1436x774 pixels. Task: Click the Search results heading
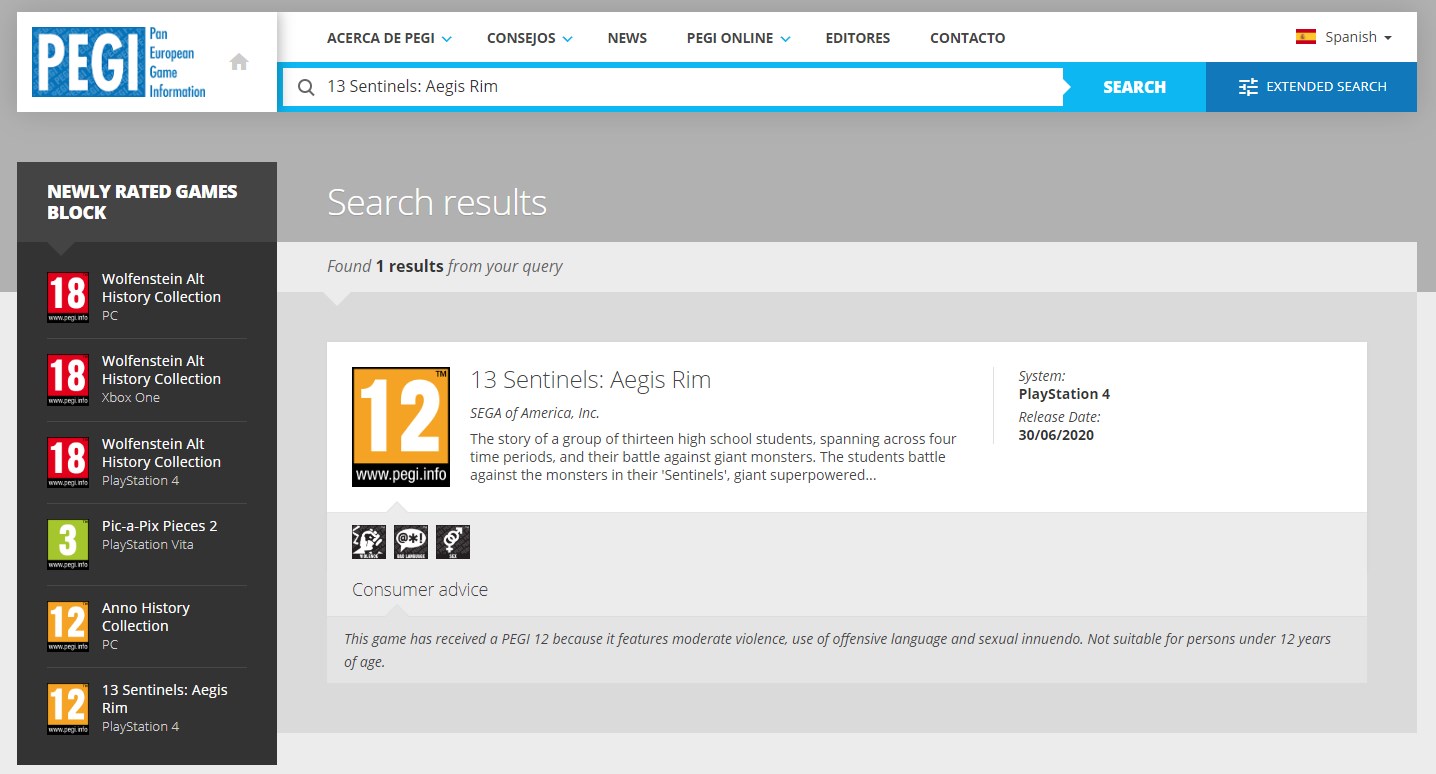click(437, 203)
